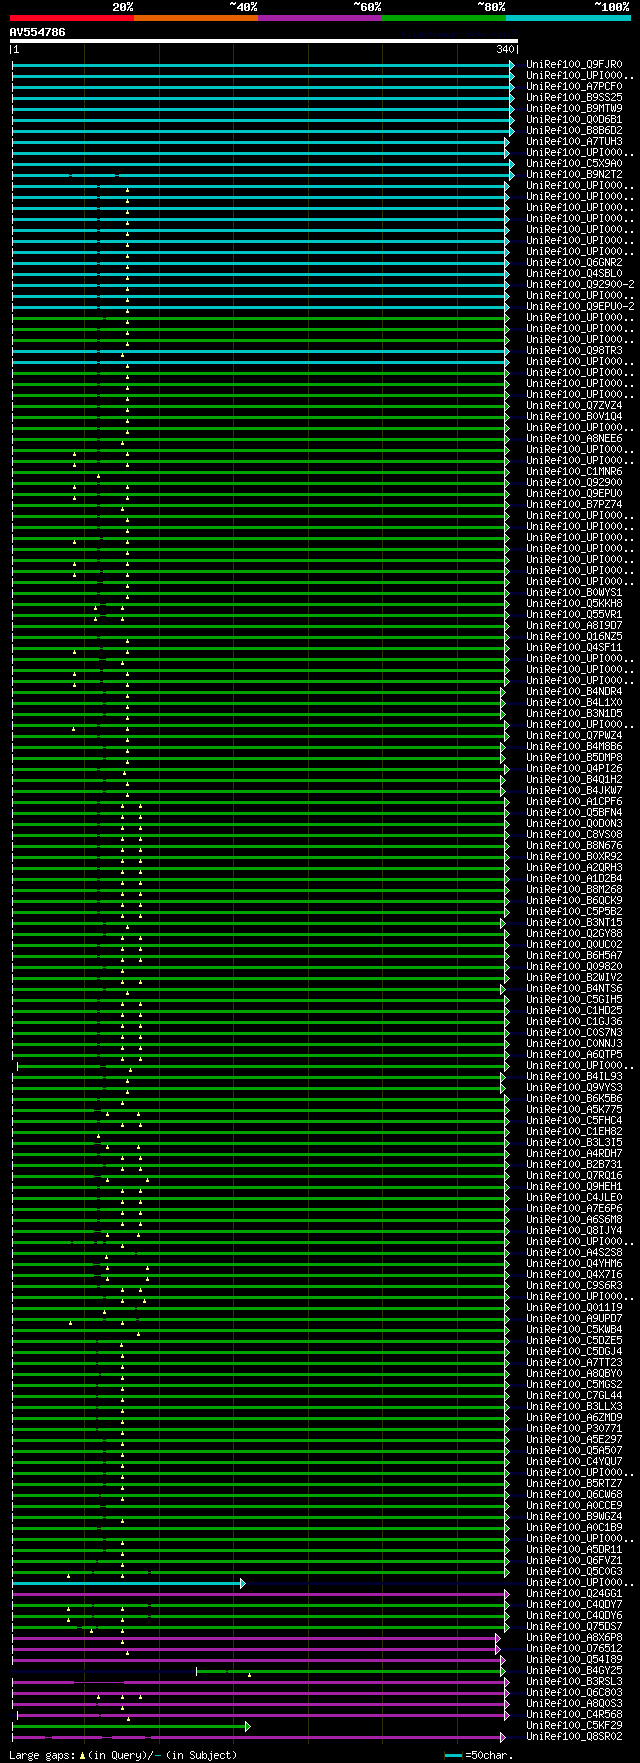The image size is (640, 1763).
Task: Select the UniRef100_C1MNR6 label
Action: point(574,472)
